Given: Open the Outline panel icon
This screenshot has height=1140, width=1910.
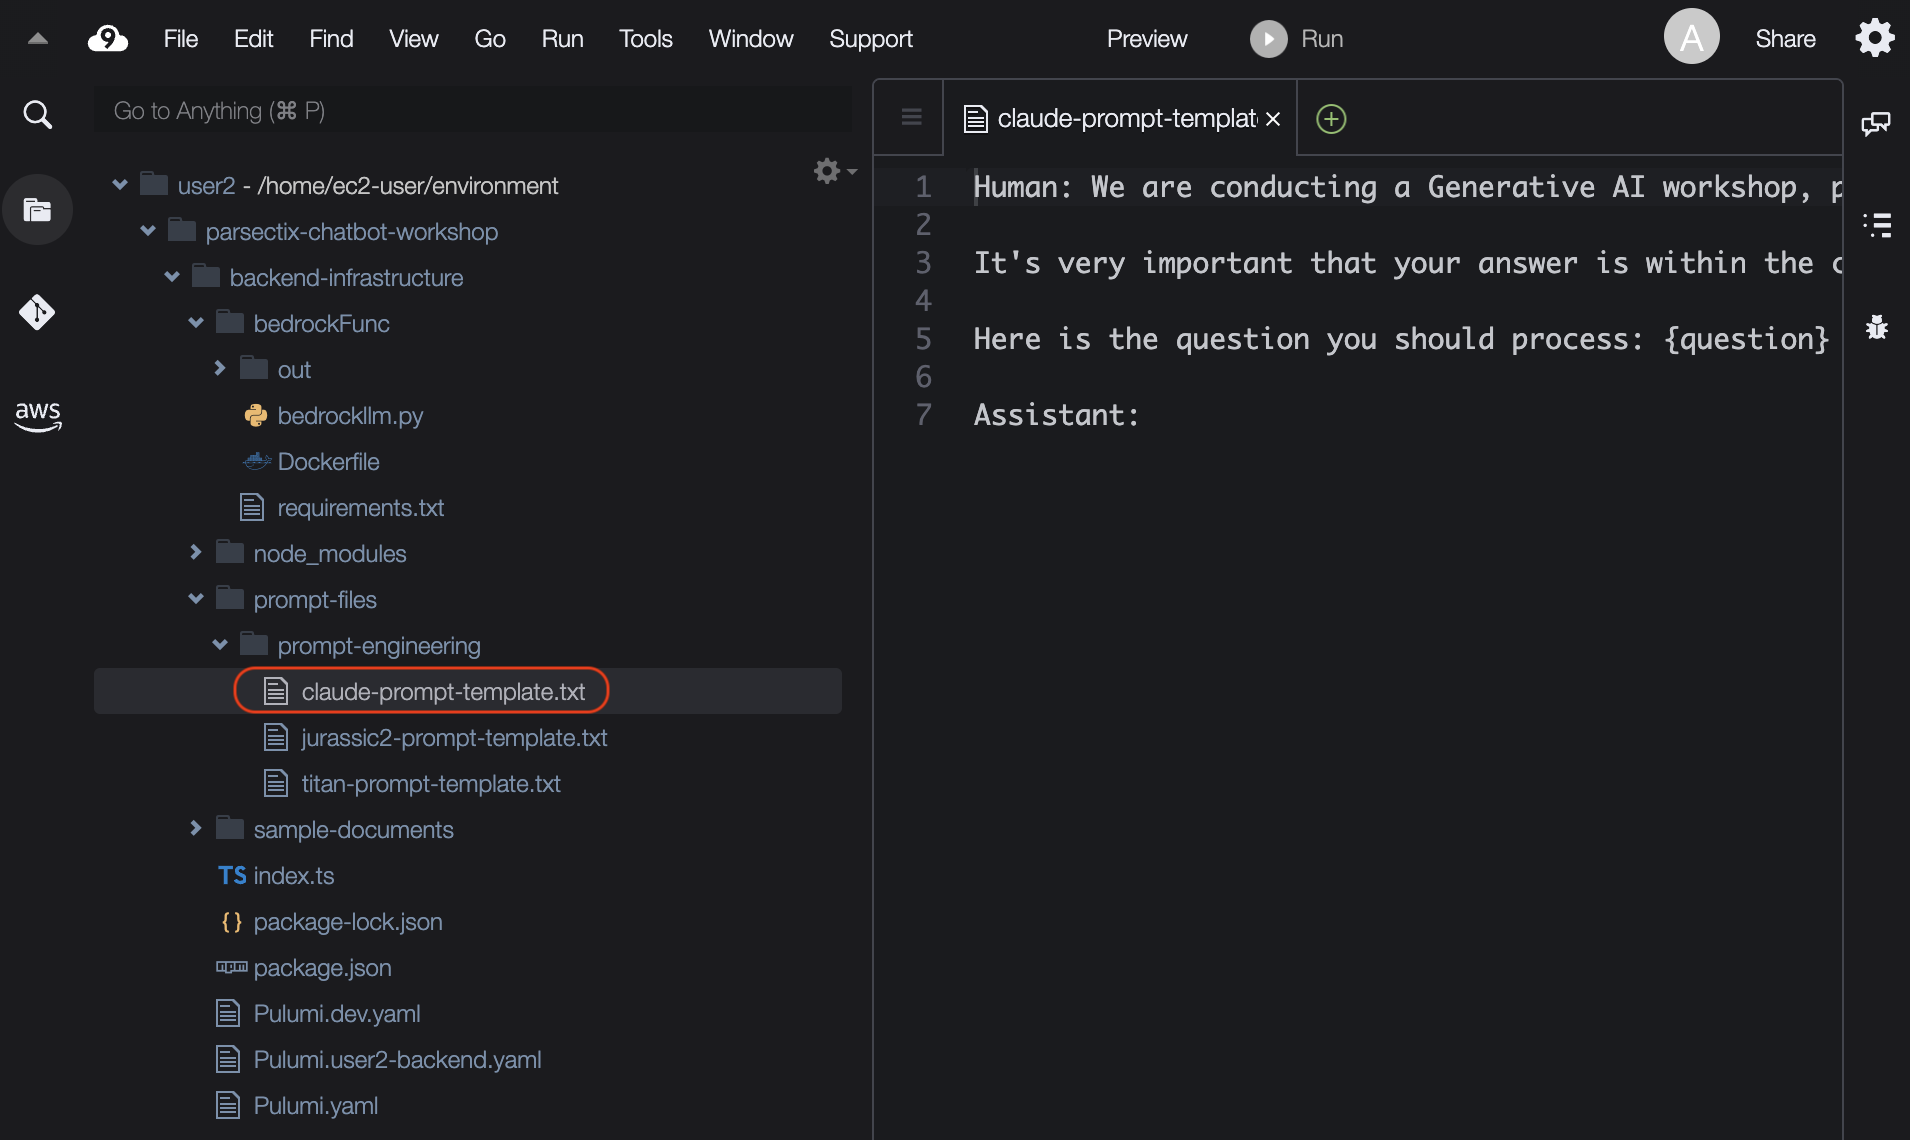Looking at the screenshot, I should pos(1877,225).
